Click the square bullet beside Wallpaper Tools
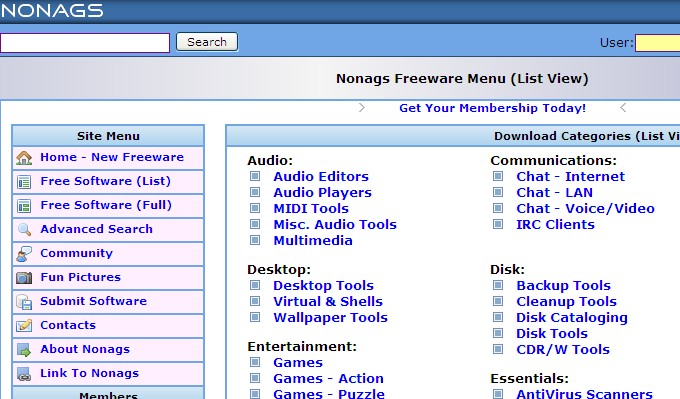 point(255,317)
